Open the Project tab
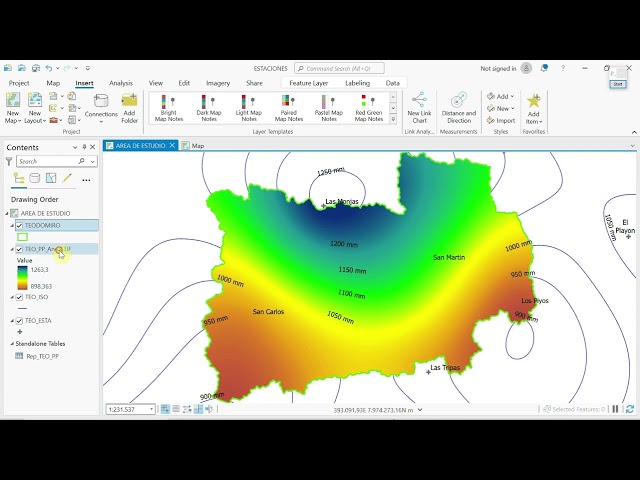Screen dimensions: 640x480 (19, 83)
